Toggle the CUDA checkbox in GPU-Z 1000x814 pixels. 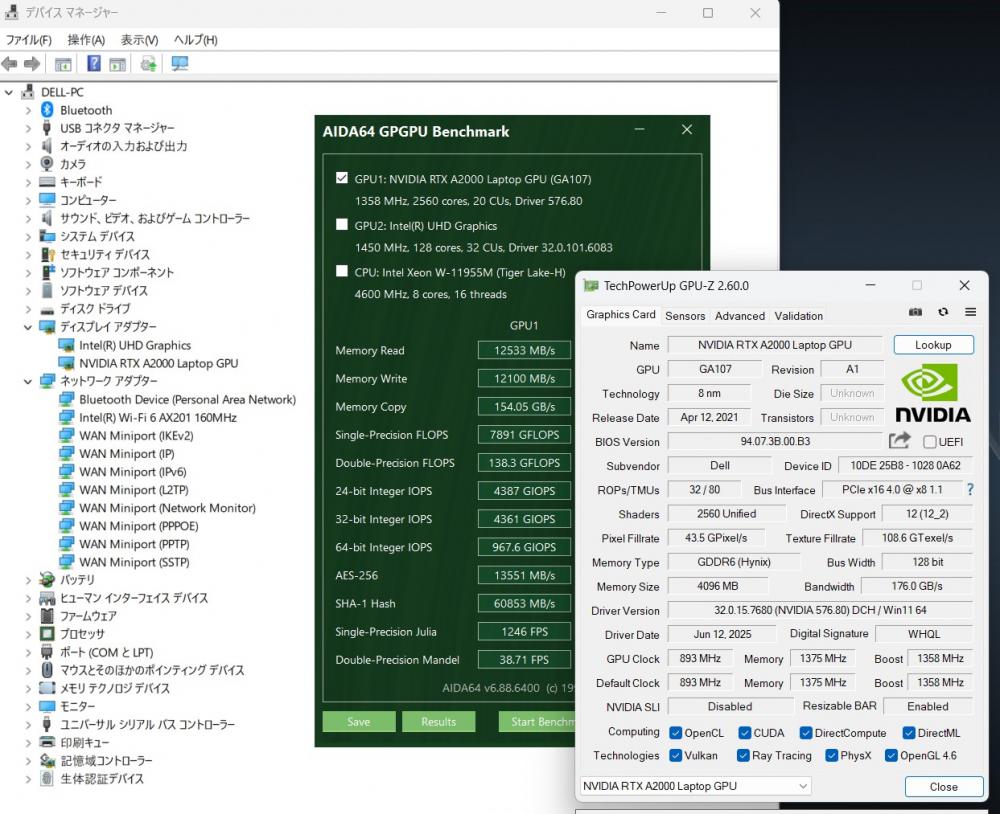click(x=744, y=733)
